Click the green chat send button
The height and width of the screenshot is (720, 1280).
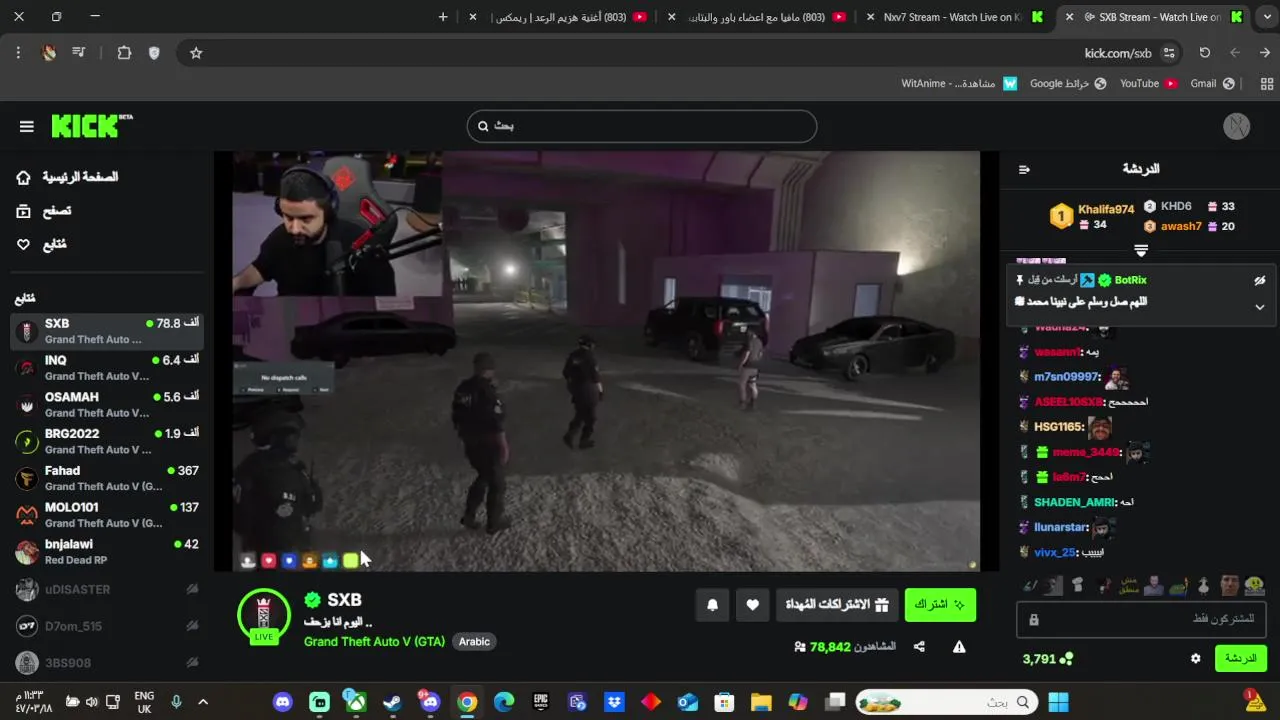click(1241, 659)
